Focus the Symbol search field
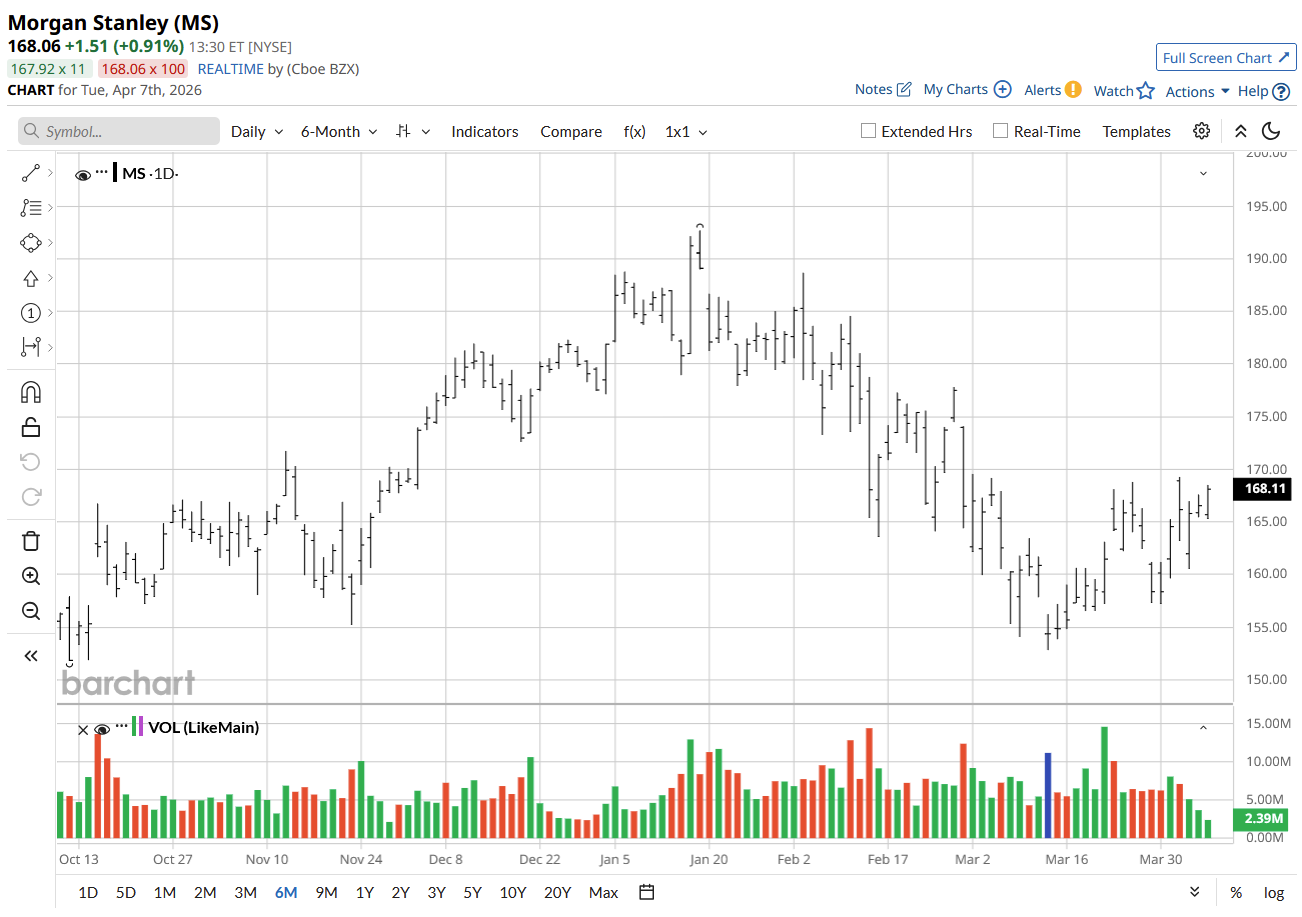The height and width of the screenshot is (917, 1302). click(x=119, y=131)
